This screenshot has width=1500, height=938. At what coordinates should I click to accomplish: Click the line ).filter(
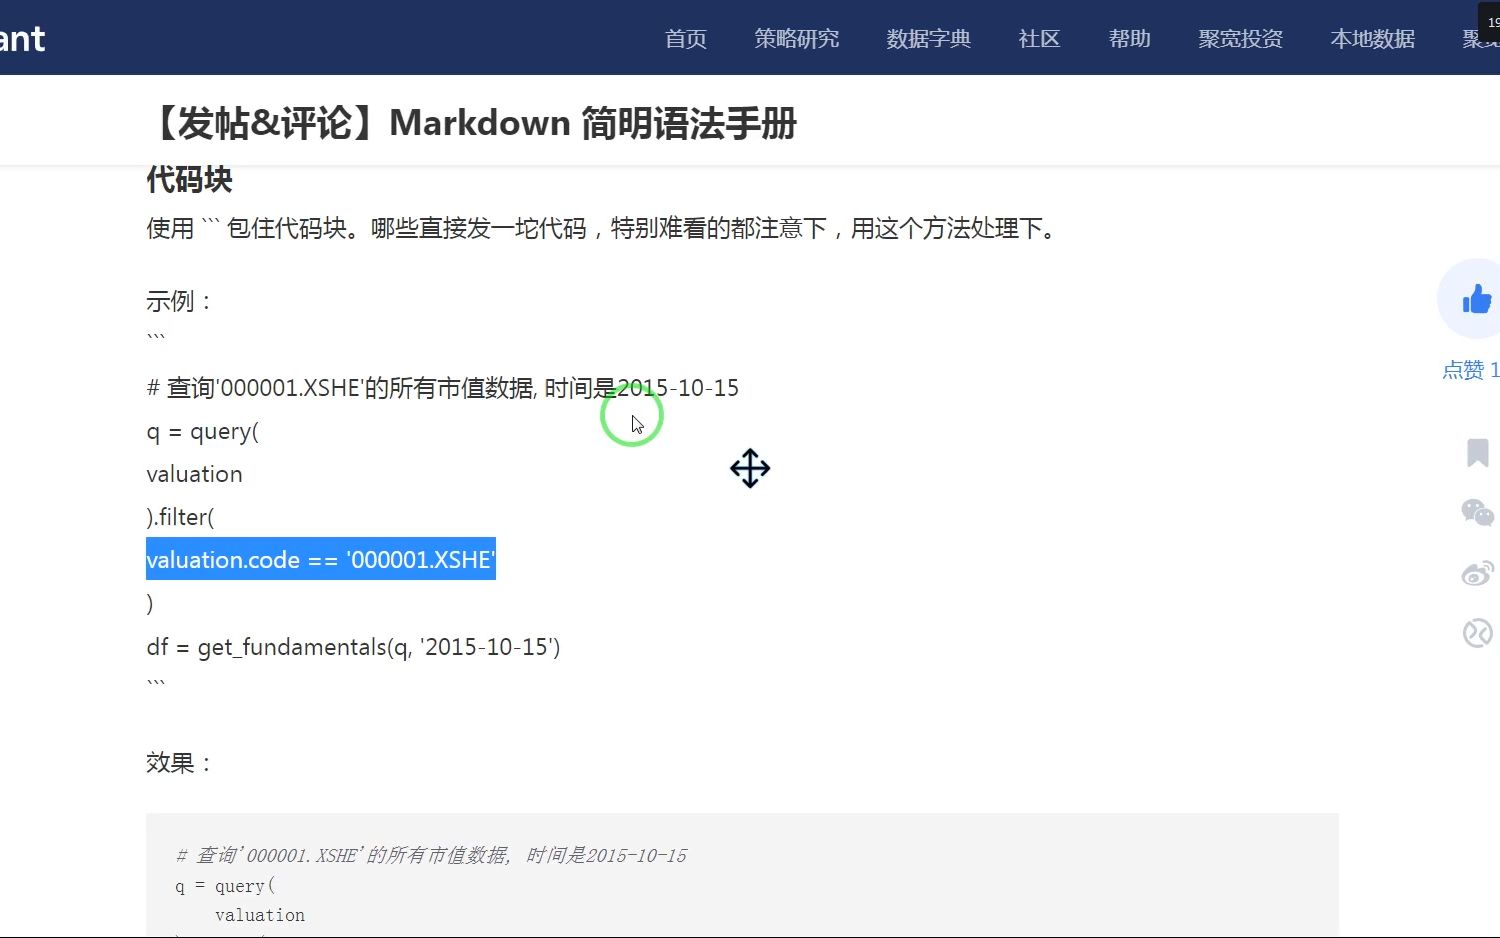180,517
